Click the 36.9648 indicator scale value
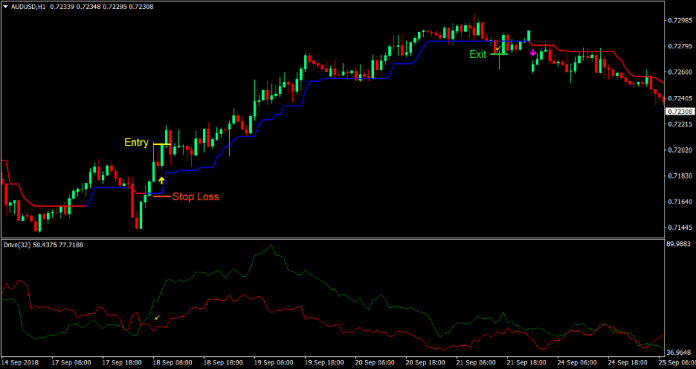This screenshot has height=369, width=696. [679, 353]
